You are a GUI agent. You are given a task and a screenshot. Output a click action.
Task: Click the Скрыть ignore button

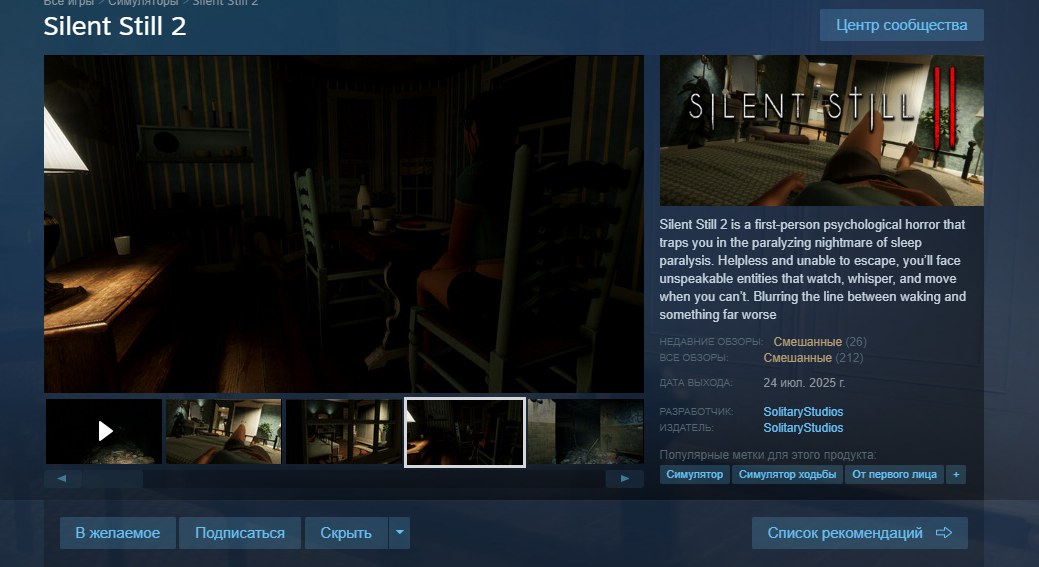click(346, 533)
